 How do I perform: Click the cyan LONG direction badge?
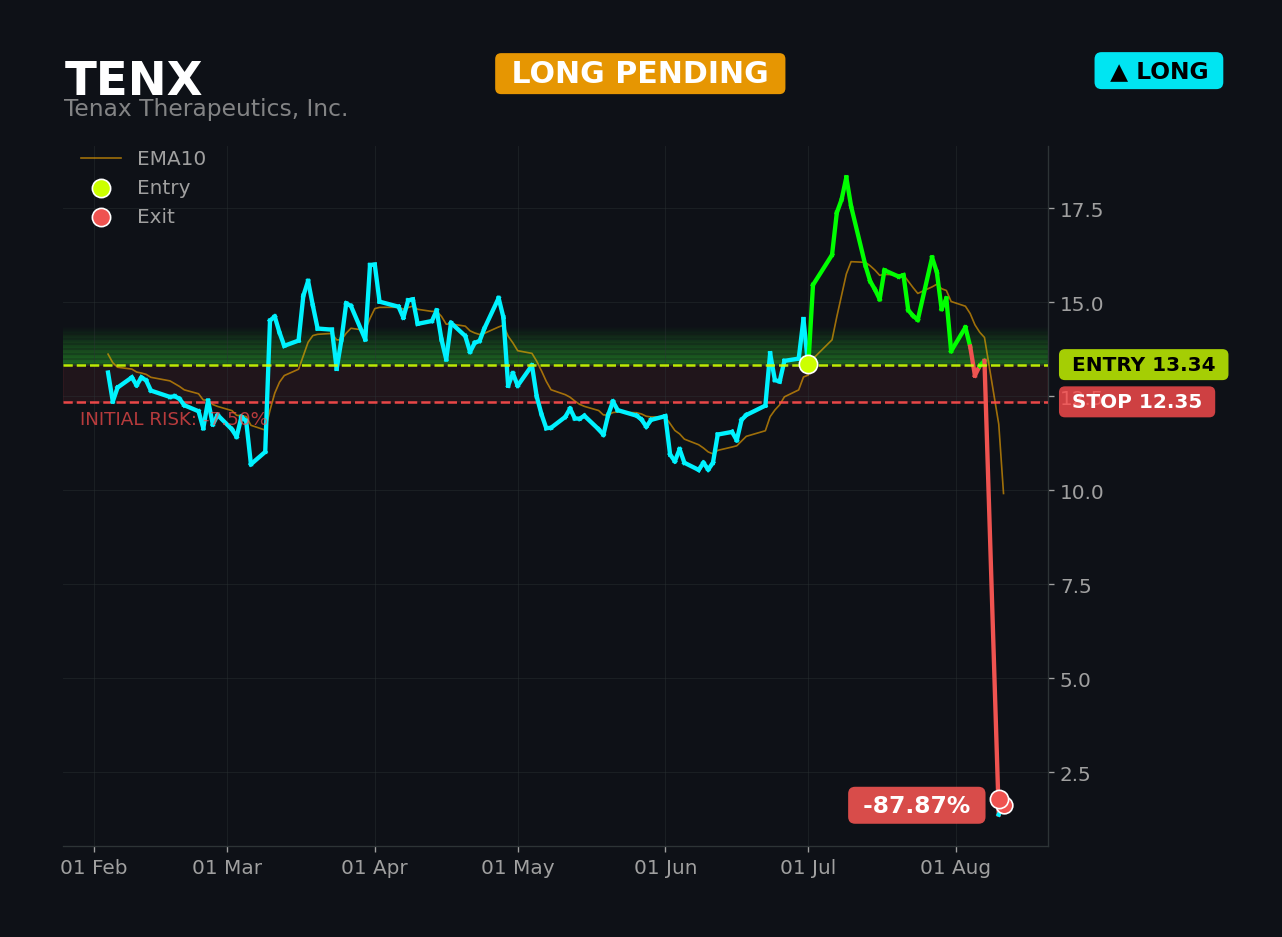click(1159, 71)
